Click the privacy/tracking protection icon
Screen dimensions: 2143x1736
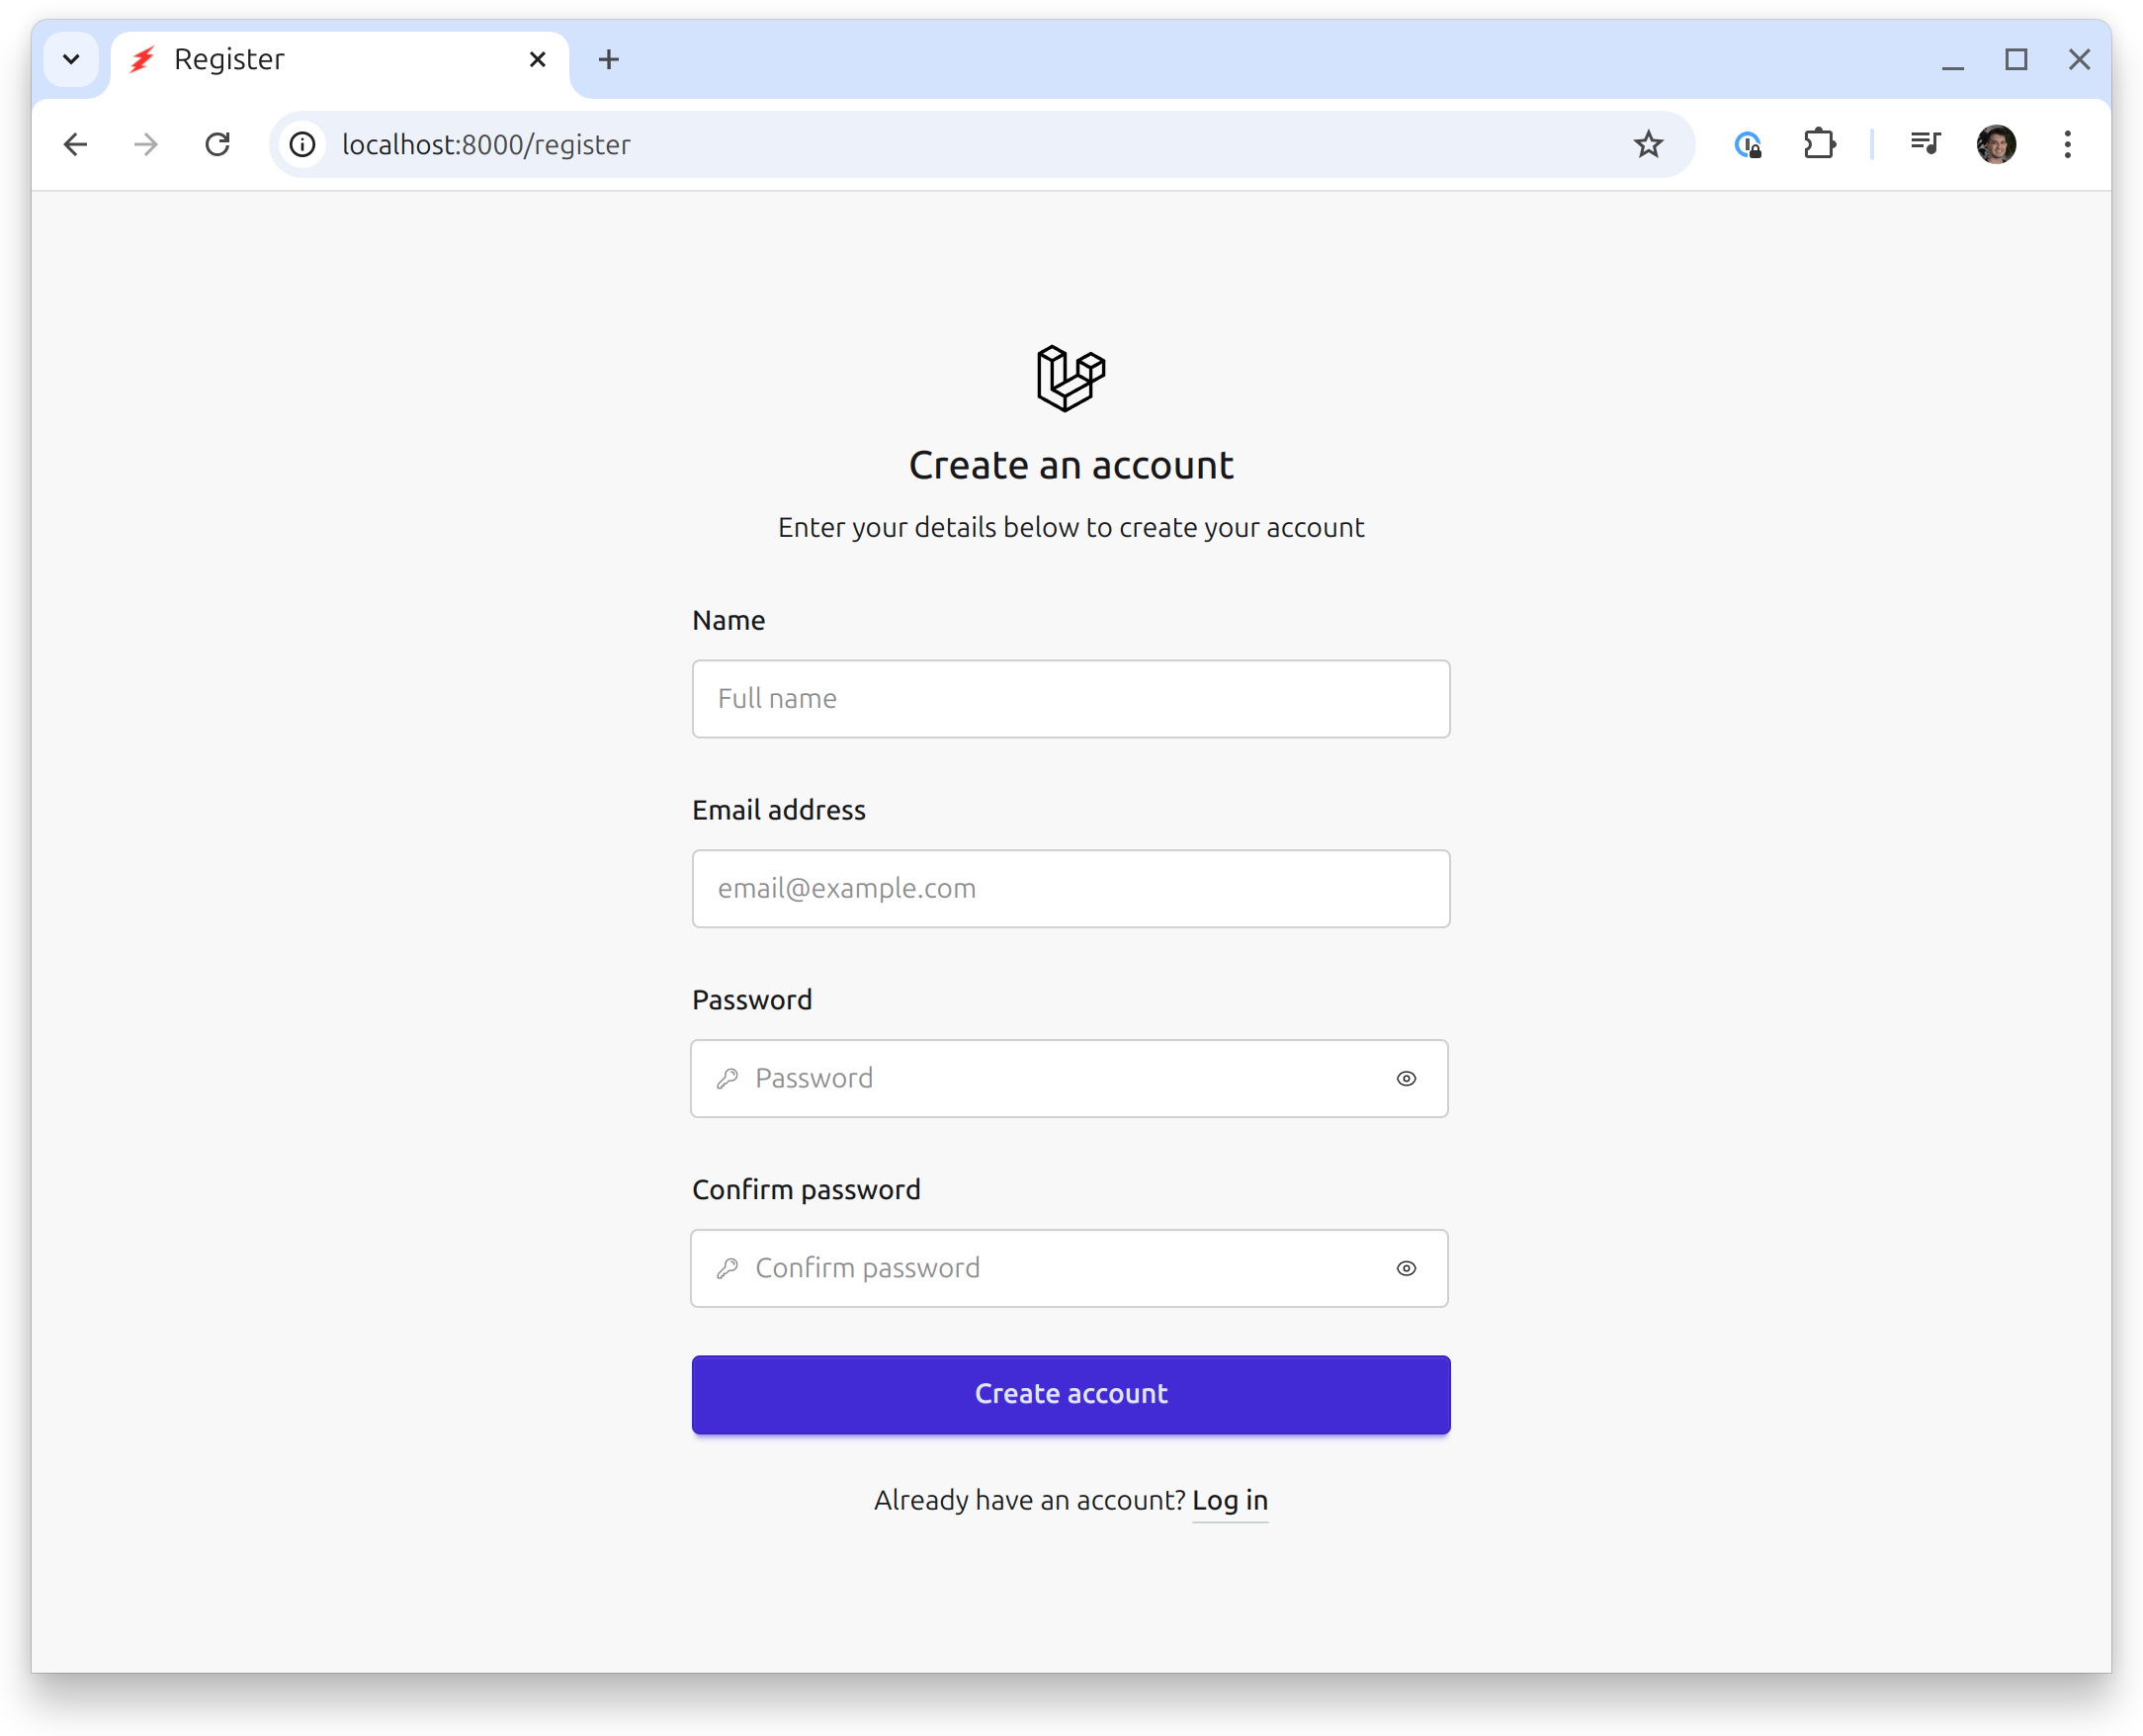1748,144
